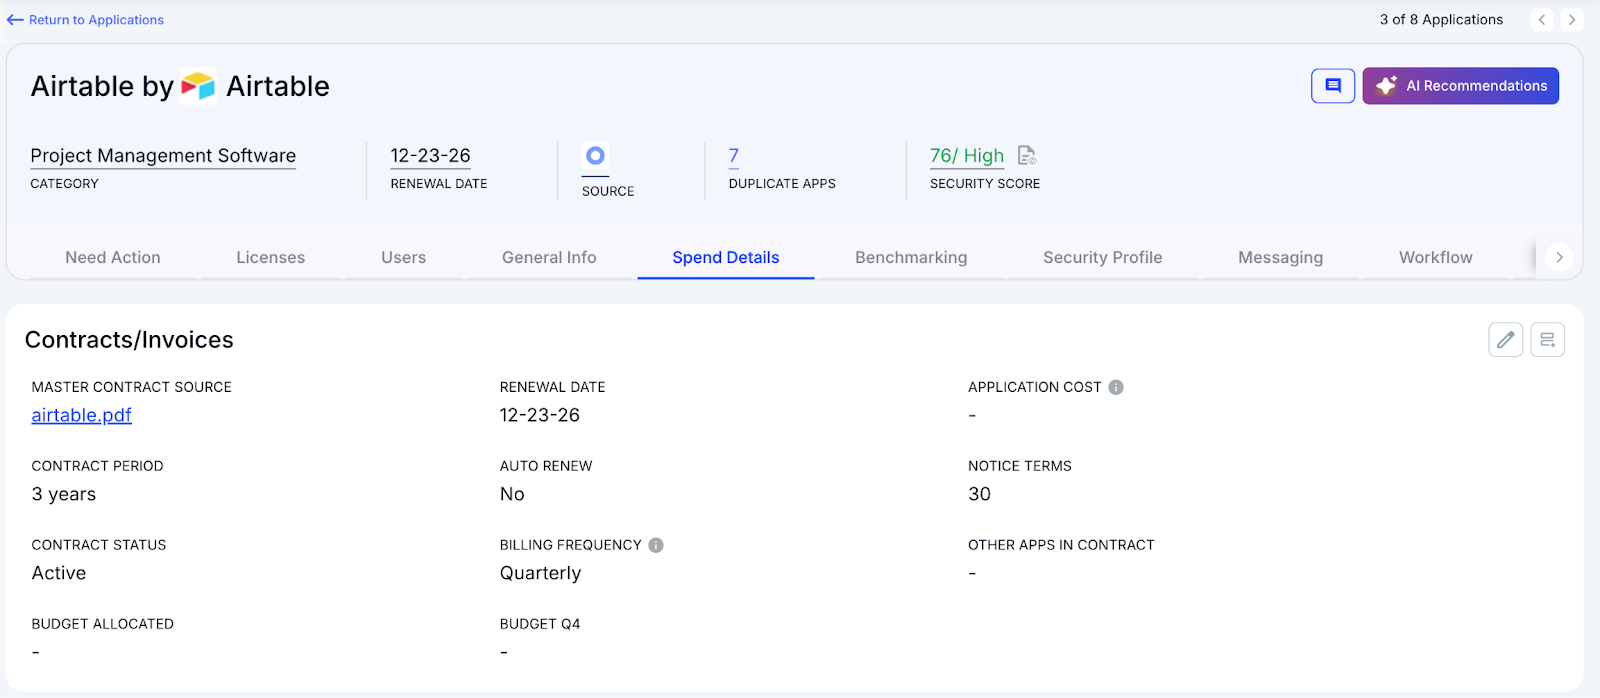Viewport: 1600px width, 698px height.
Task: Open the comments chat icon button
Action: [x=1333, y=86]
